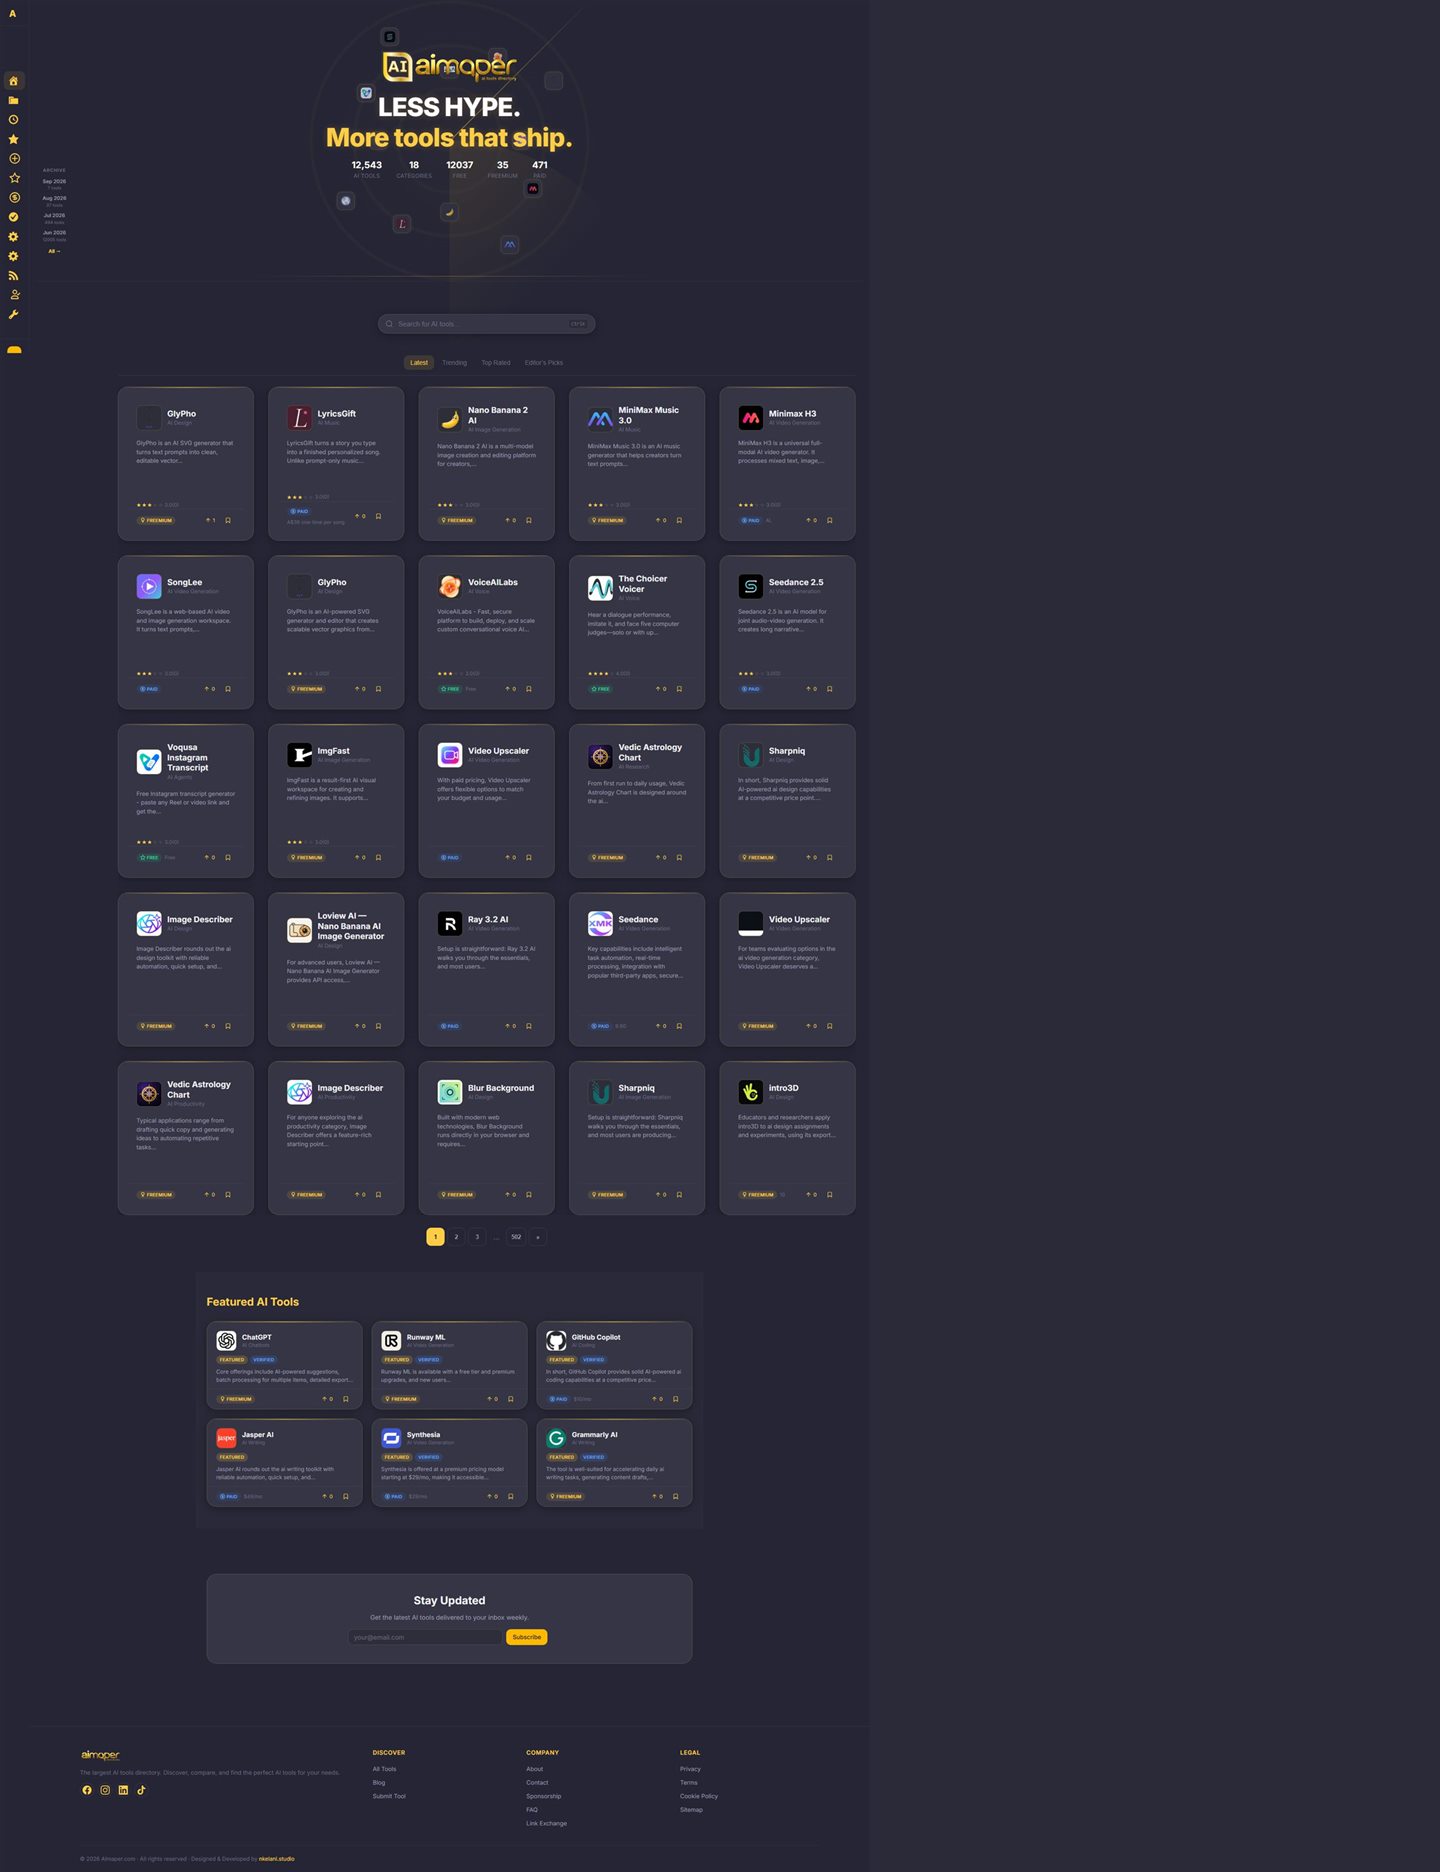The image size is (1440, 1872).
Task: Click the Subscribe button
Action: pyautogui.click(x=527, y=1637)
